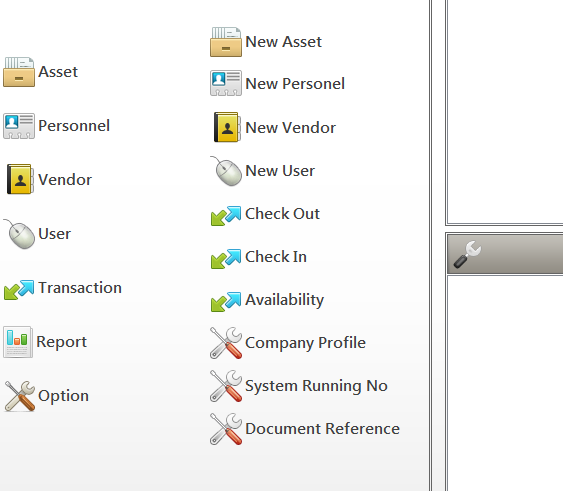Open the Vendor menu item
Image resolution: width=563 pixels, height=491 pixels.
[x=65, y=180]
